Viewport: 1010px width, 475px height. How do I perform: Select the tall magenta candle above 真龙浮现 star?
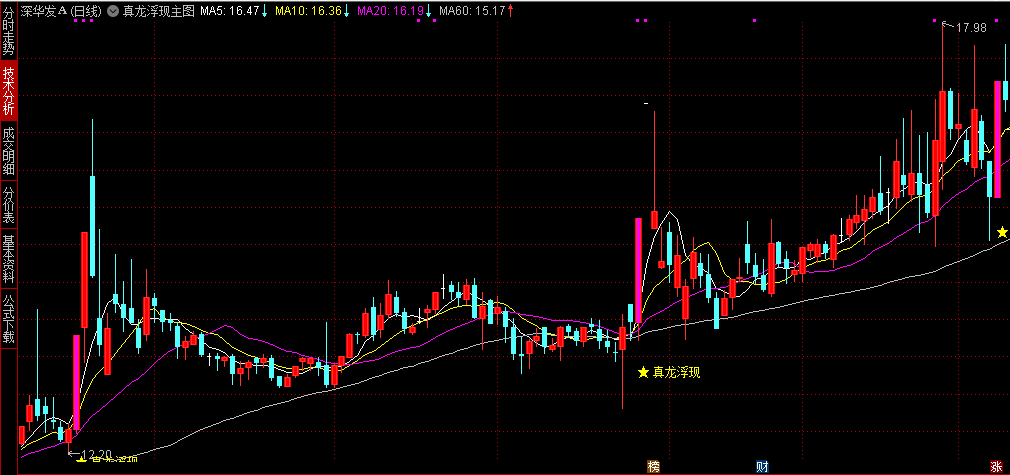pos(638,271)
